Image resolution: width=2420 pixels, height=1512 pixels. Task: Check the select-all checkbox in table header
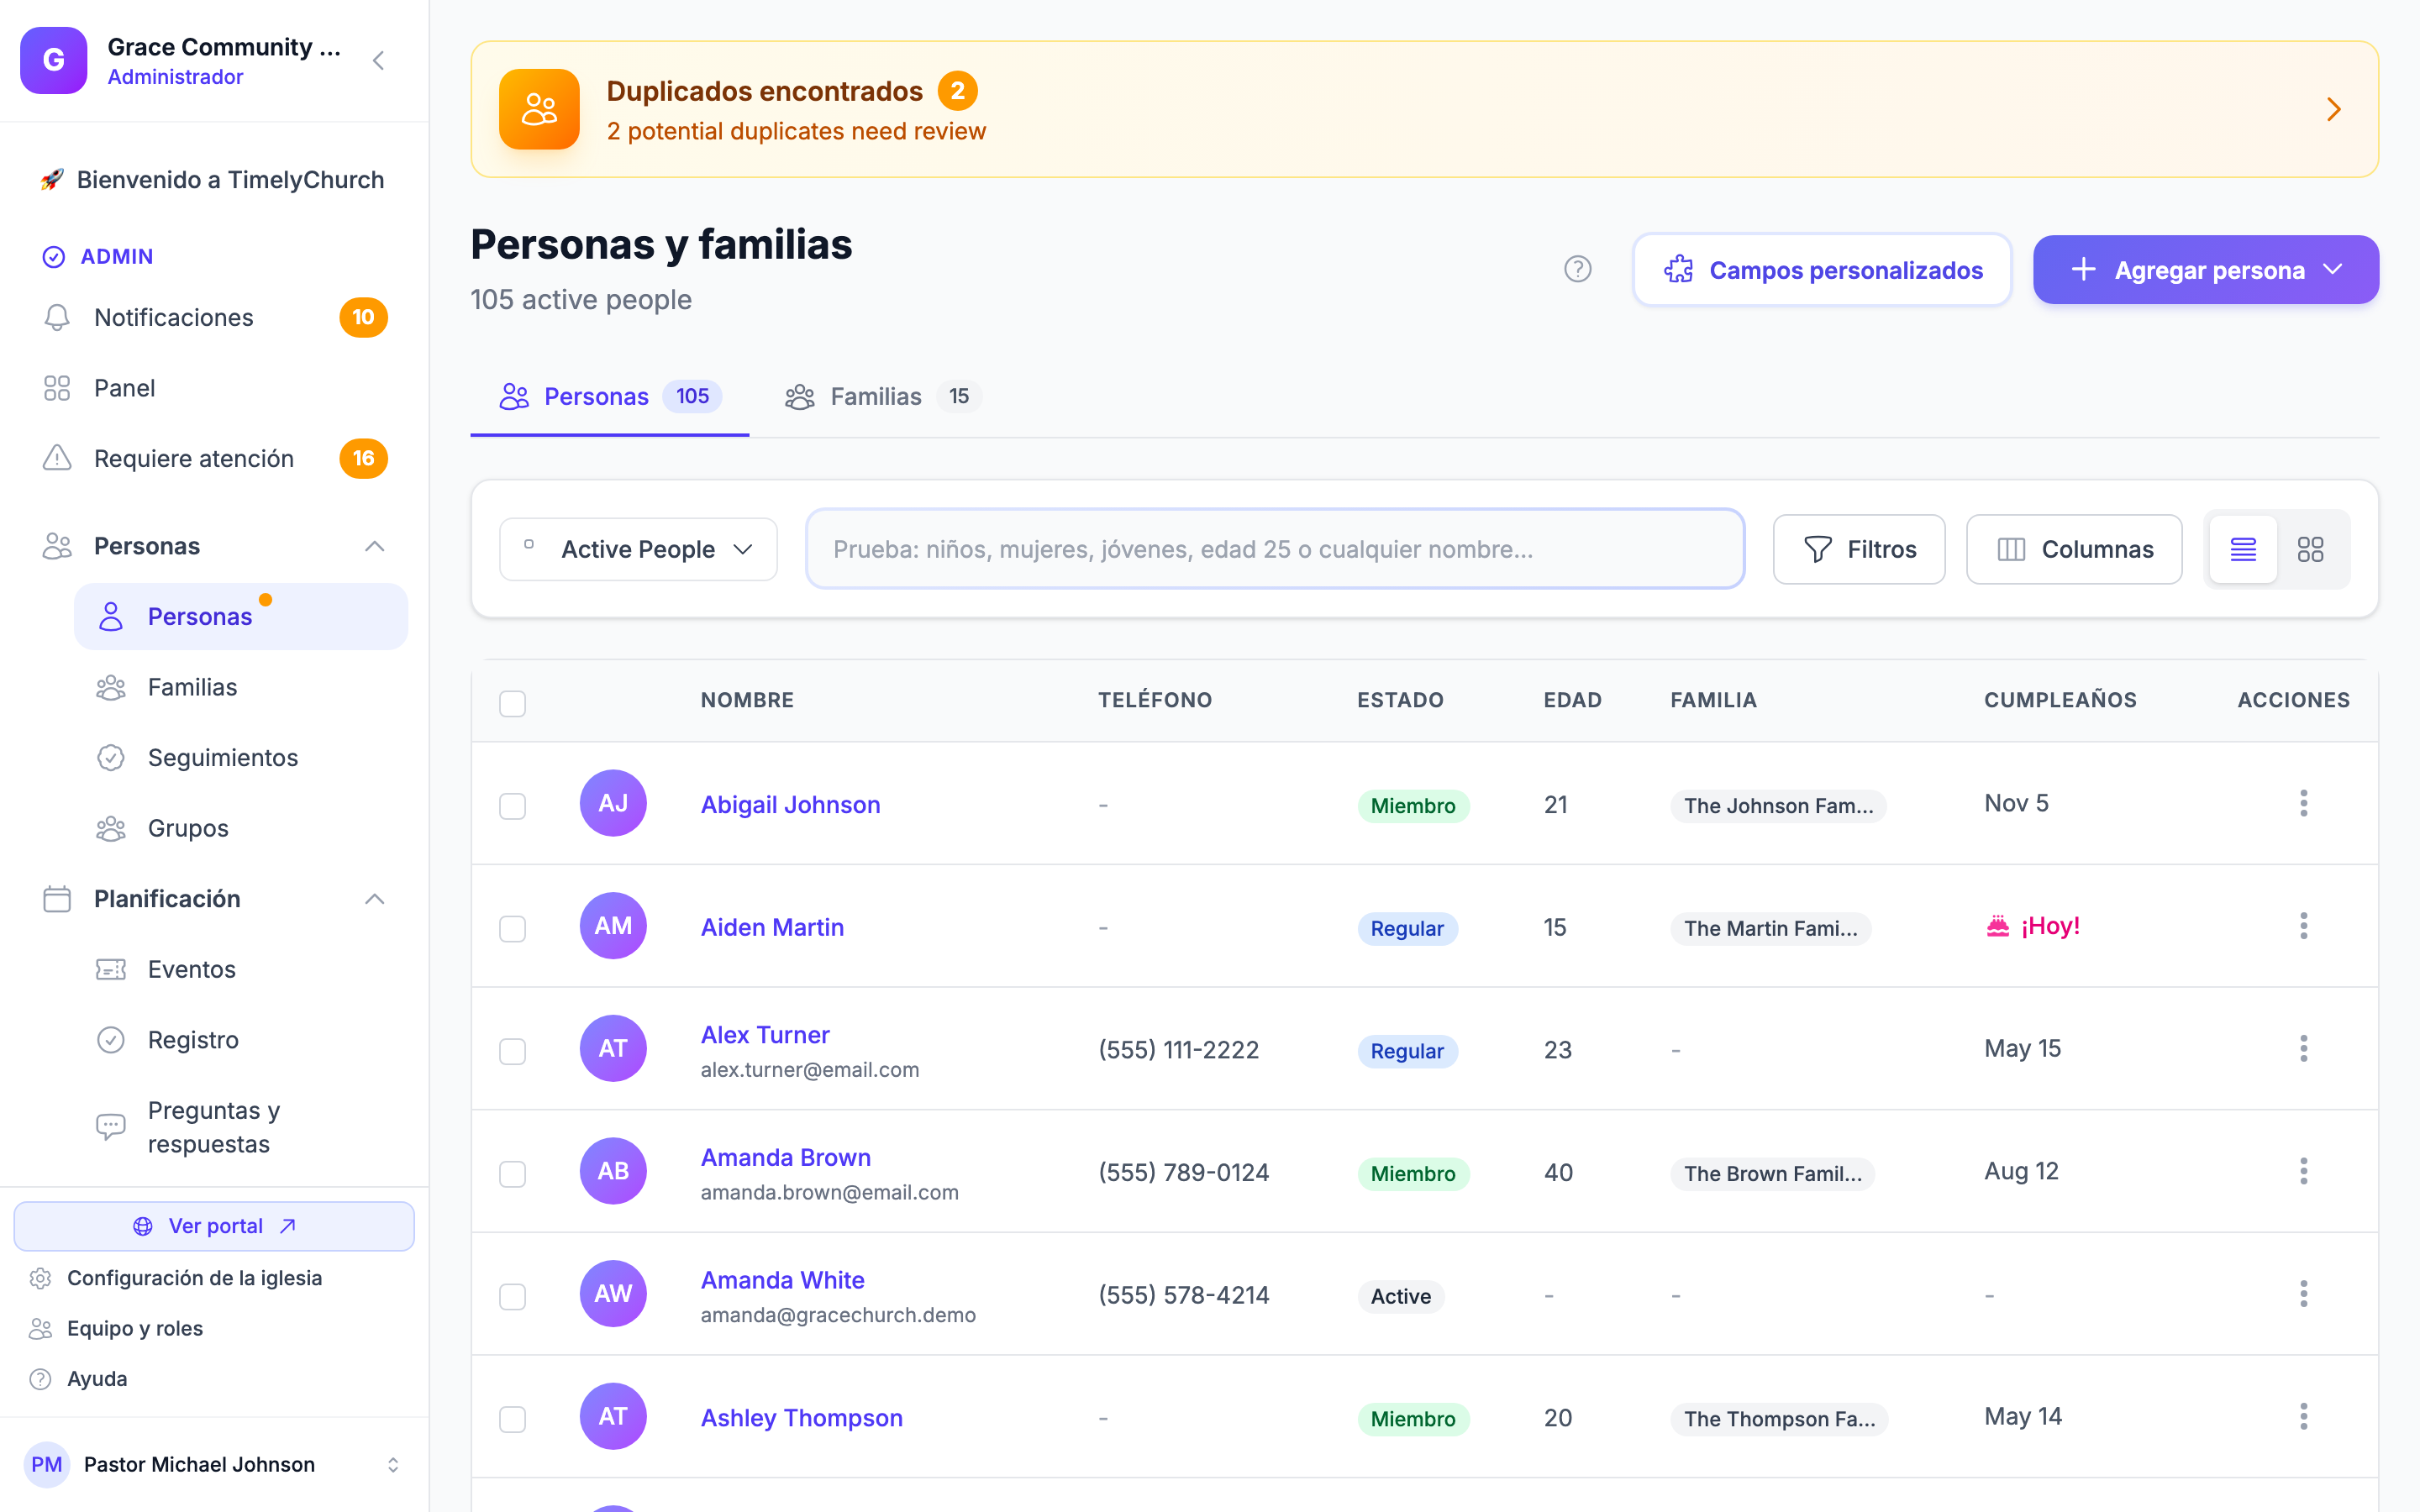pyautogui.click(x=512, y=703)
